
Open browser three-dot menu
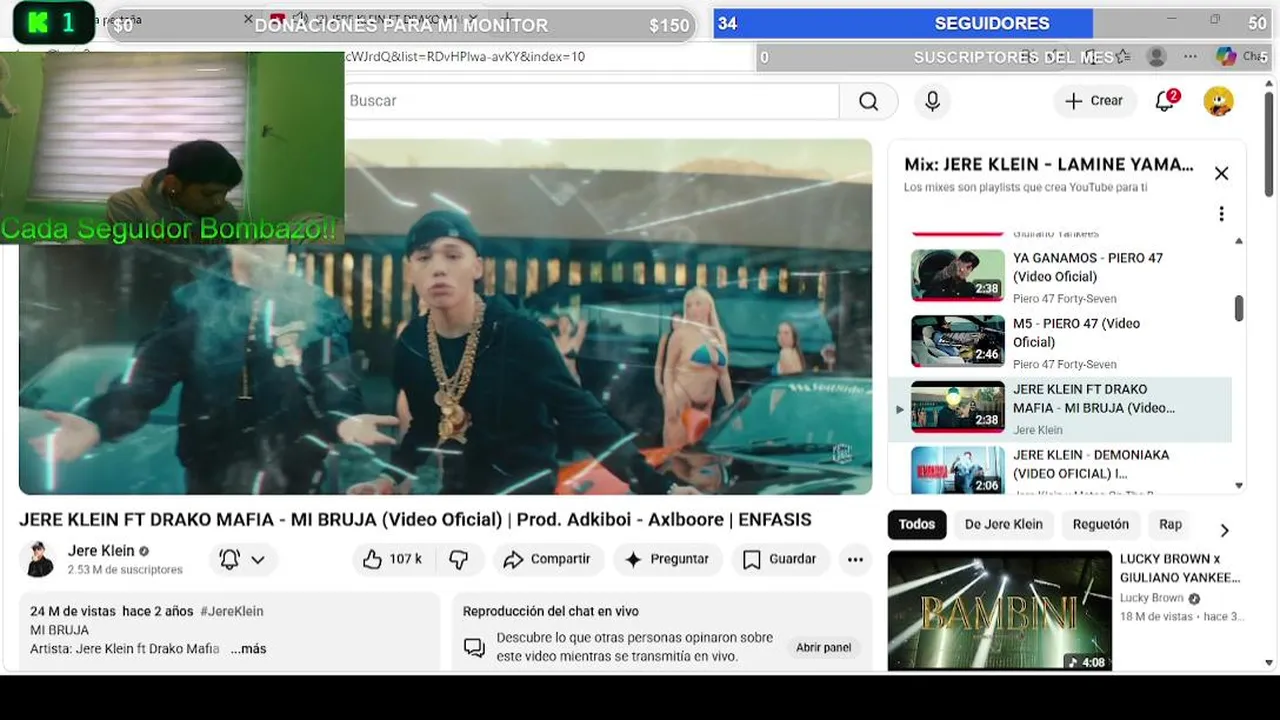click(x=1190, y=57)
